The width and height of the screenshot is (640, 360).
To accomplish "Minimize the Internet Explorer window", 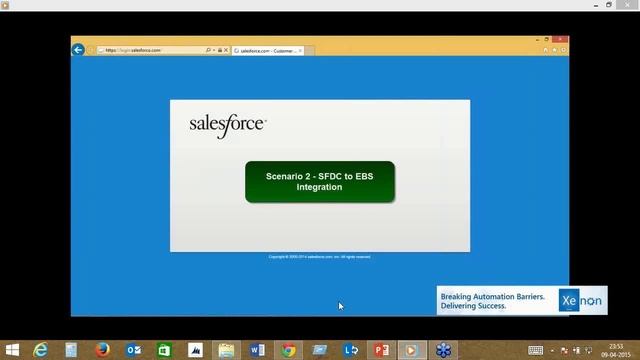I will click(537, 39).
